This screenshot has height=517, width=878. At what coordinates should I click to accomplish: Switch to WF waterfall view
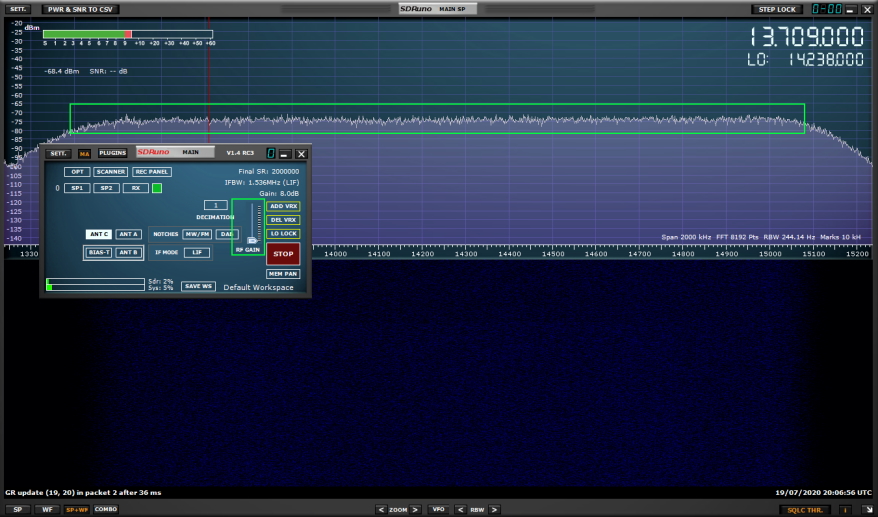(47, 510)
